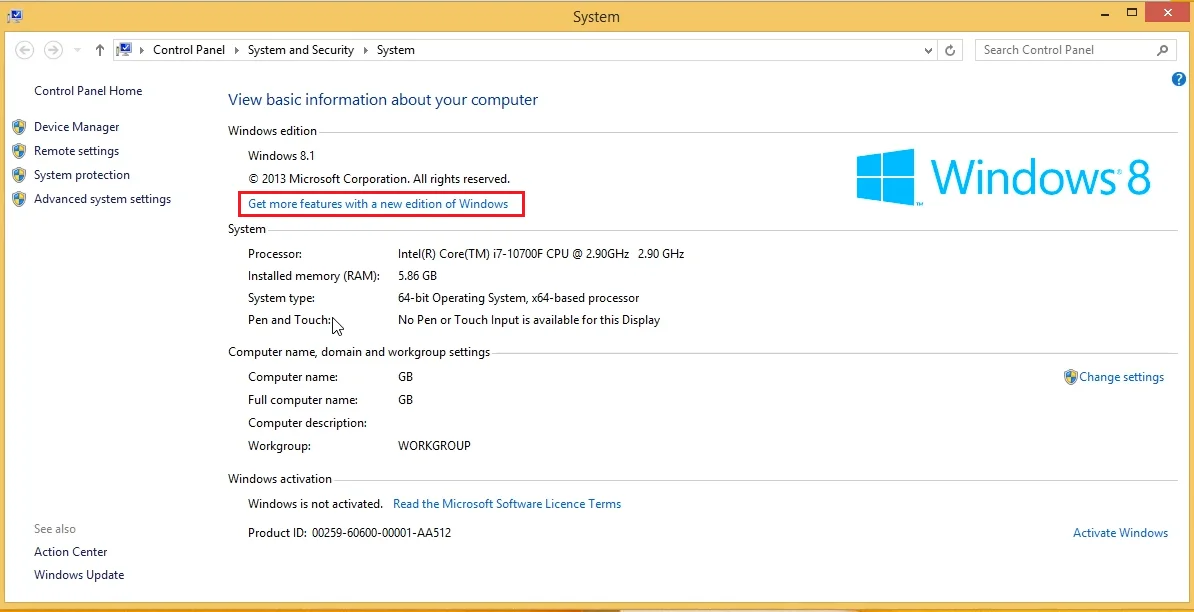
Task: Refresh the System page
Action: click(951, 50)
